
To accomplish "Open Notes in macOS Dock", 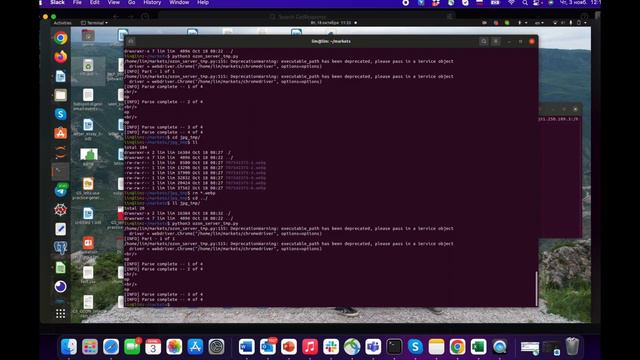I will [x=436, y=347].
